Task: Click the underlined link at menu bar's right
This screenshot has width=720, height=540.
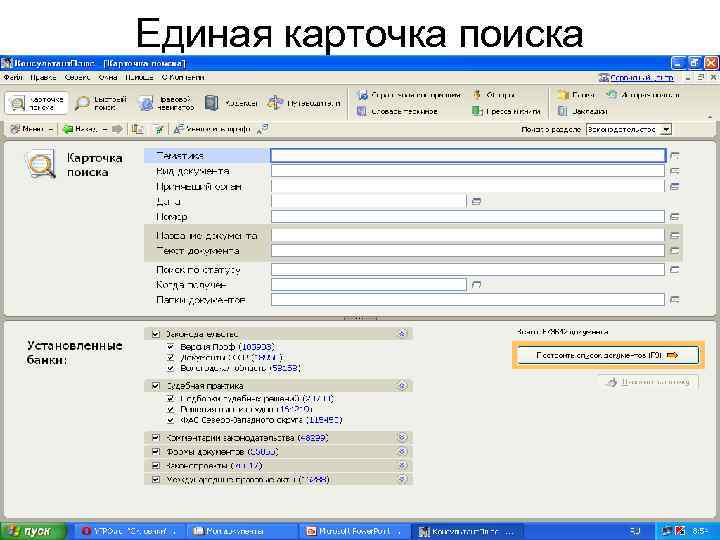Action: coord(641,78)
